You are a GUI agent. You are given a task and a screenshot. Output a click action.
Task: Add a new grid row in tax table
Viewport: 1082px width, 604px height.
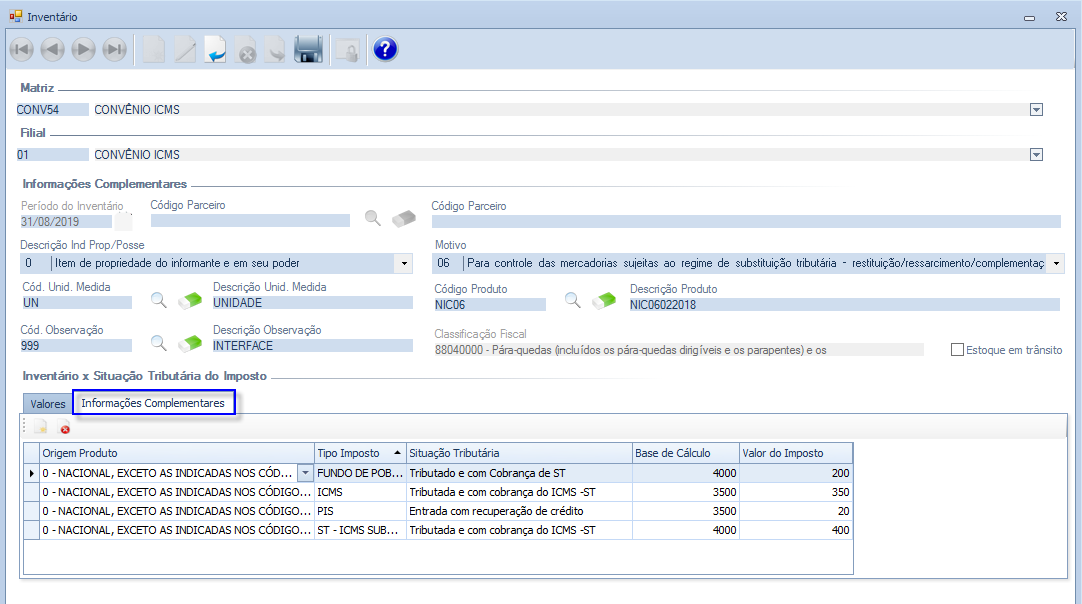[40, 429]
